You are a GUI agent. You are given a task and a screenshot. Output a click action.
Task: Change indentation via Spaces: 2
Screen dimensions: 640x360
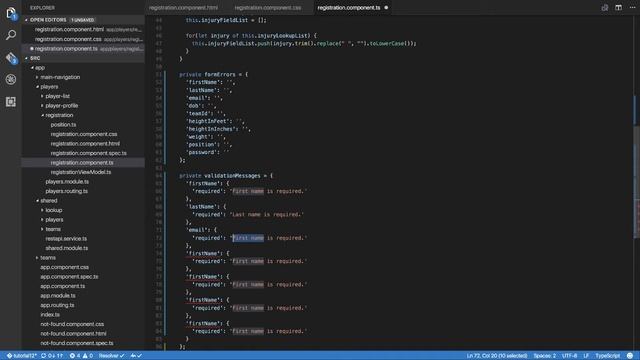pos(544,356)
